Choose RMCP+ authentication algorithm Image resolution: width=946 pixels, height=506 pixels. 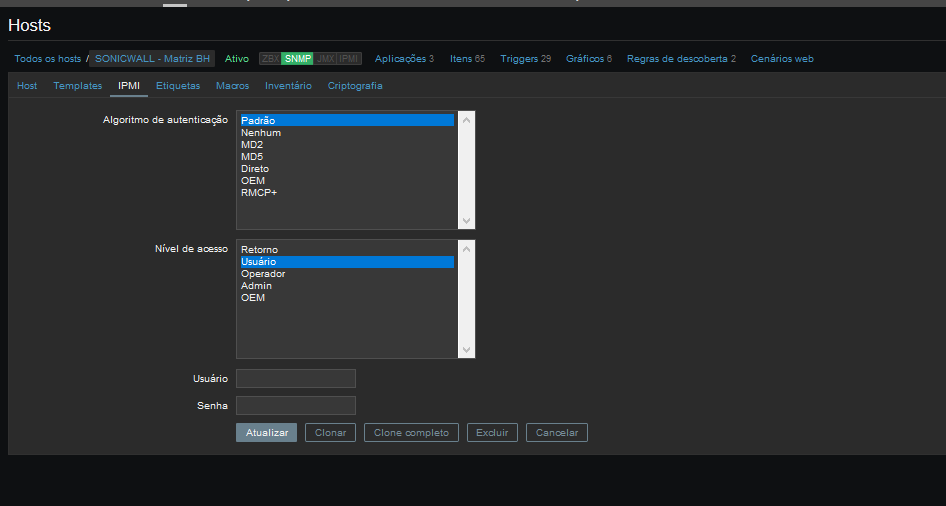[x=259, y=193]
